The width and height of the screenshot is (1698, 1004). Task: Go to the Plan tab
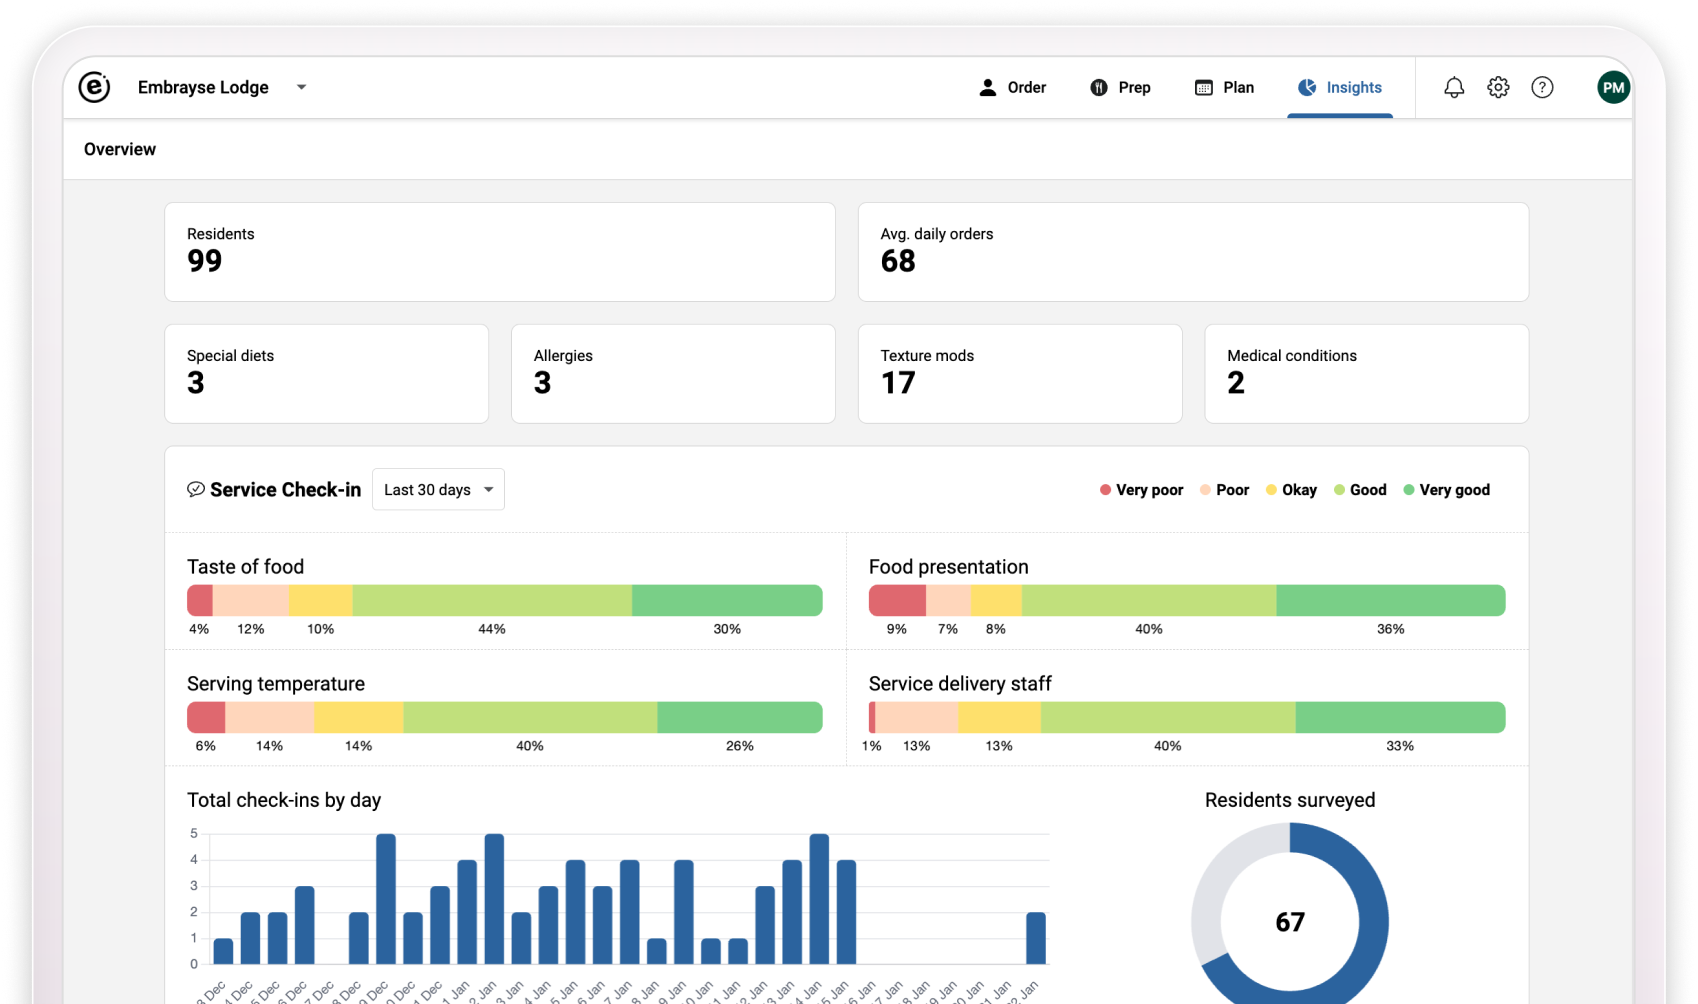pos(1224,87)
